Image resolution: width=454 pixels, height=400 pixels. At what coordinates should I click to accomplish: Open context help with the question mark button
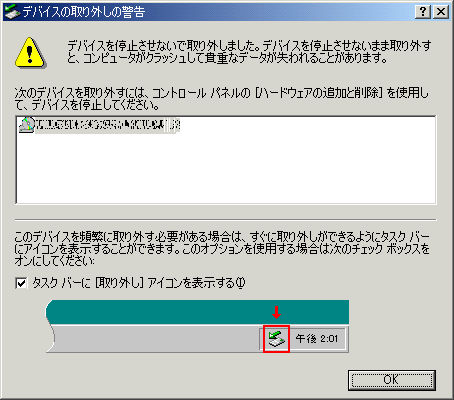pyautogui.click(x=423, y=12)
